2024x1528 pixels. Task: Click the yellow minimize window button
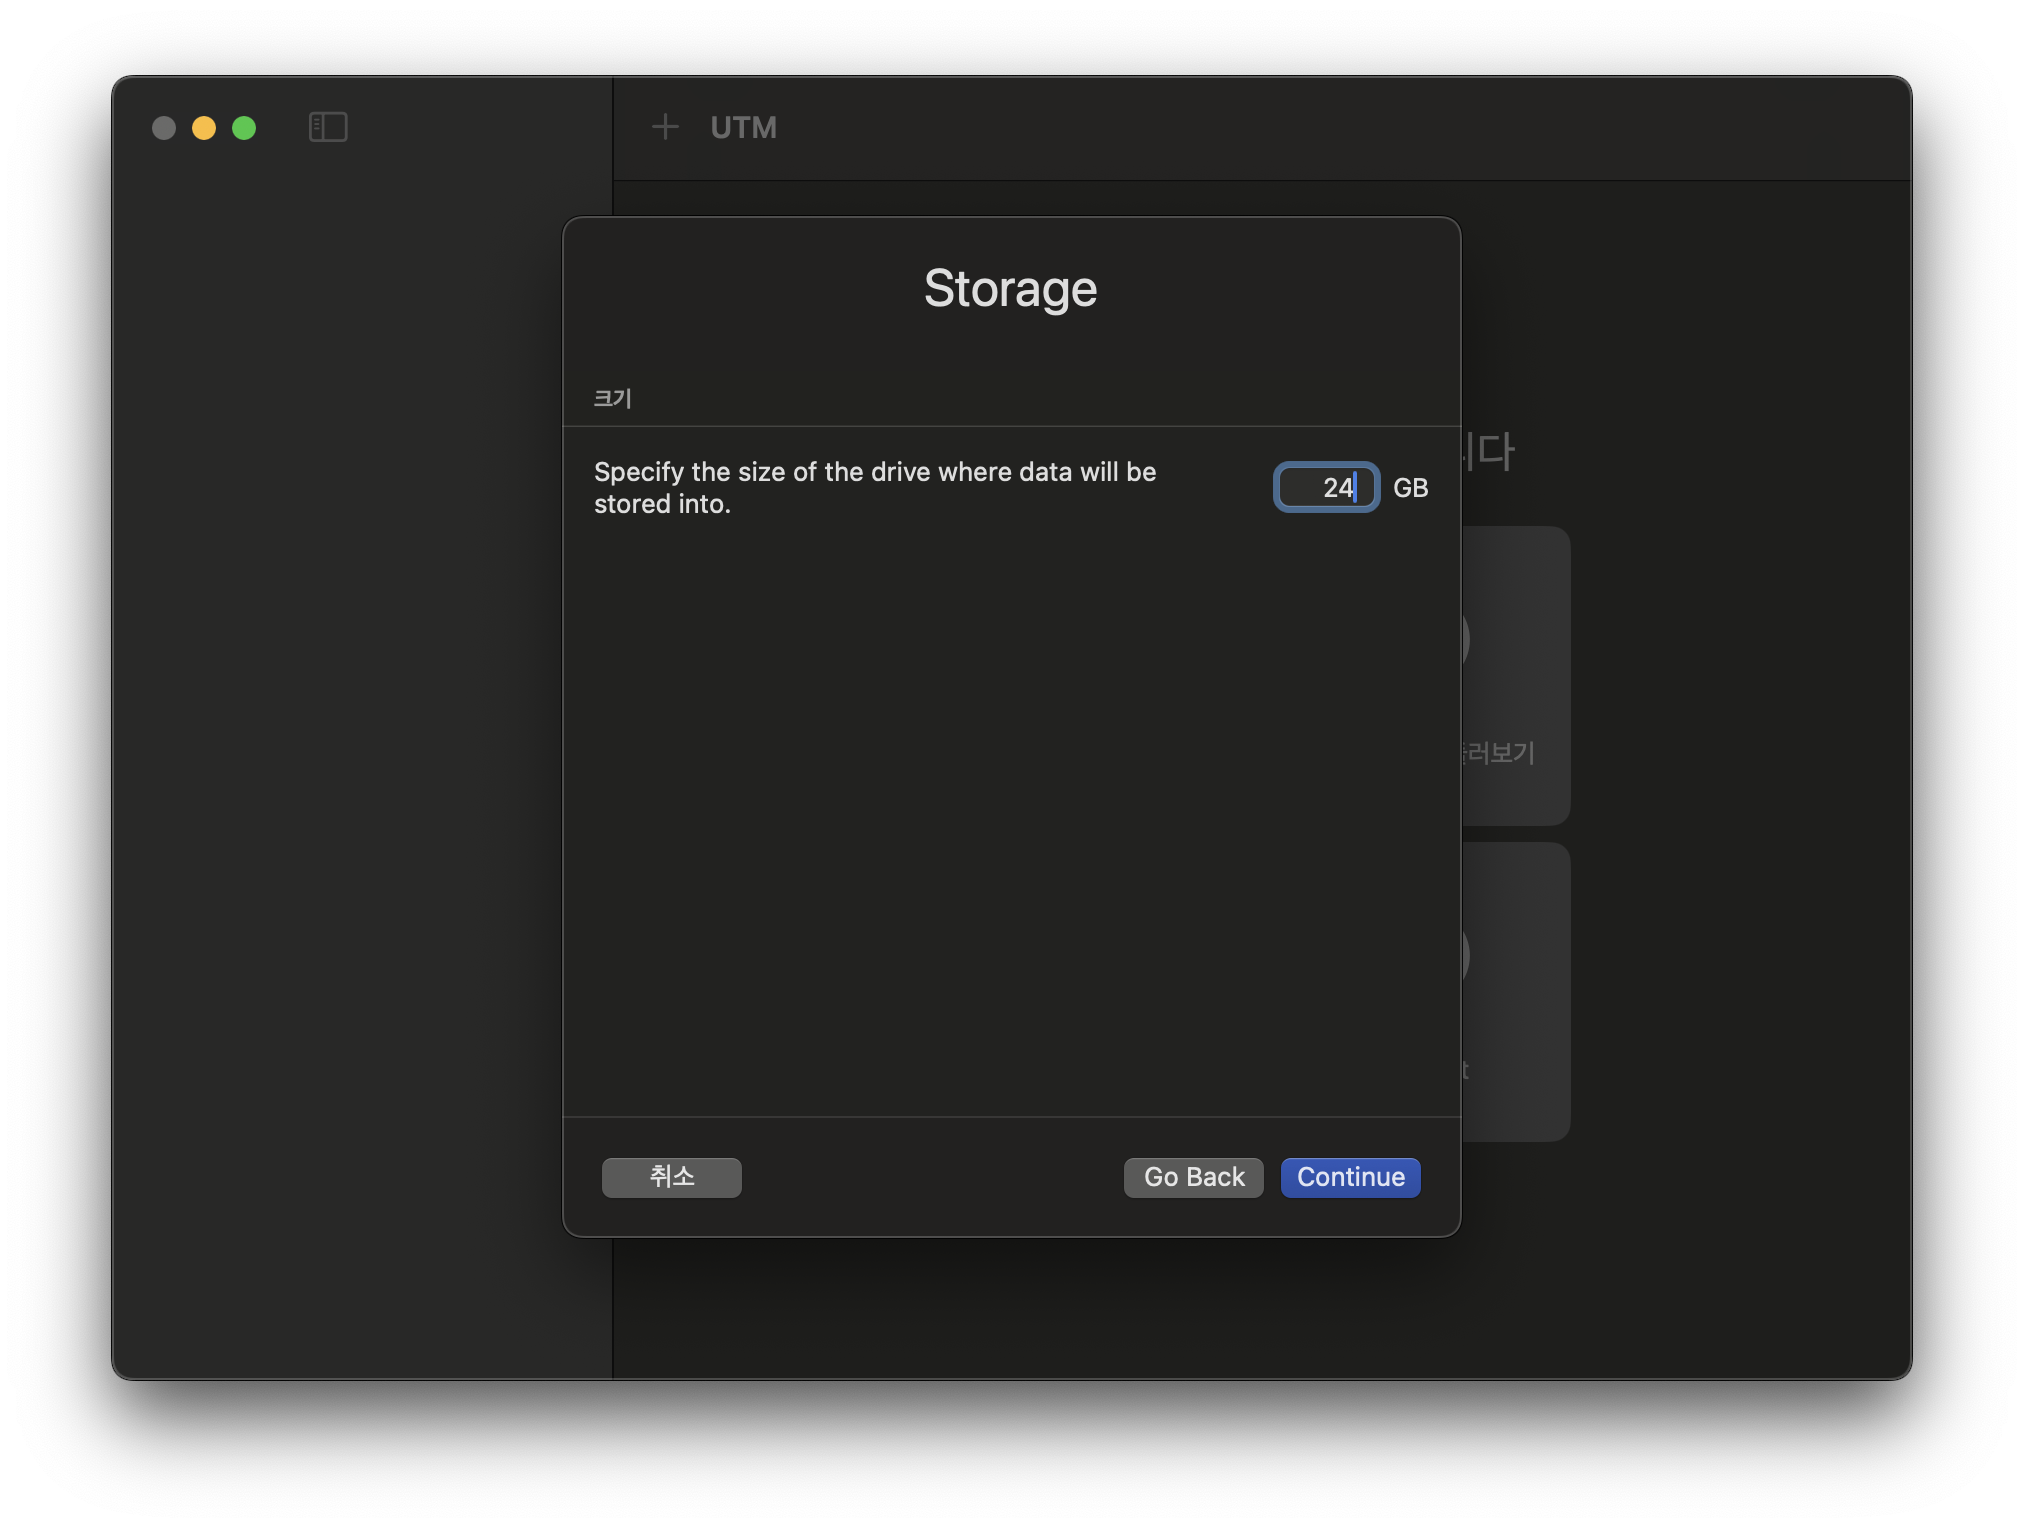coord(204,128)
